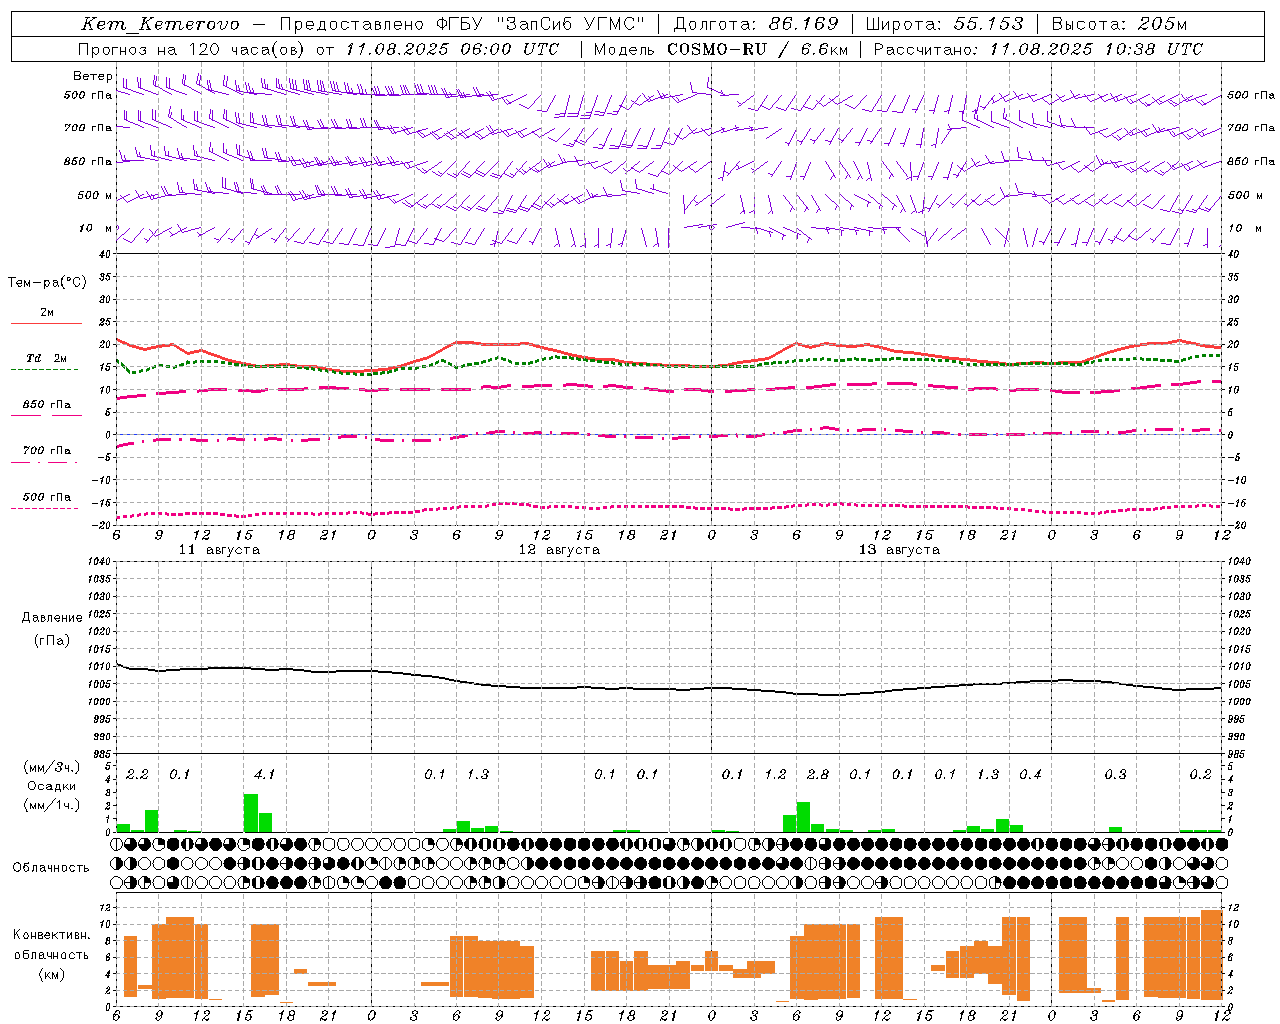Click the (мм/3ч.) units label
The height and width of the screenshot is (1024, 1280).
[52, 767]
